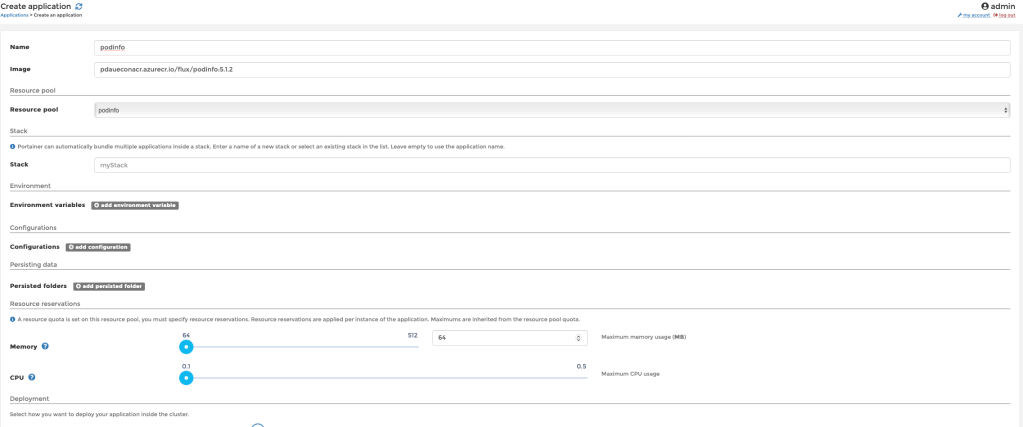Click add configuration button

click(x=98, y=246)
